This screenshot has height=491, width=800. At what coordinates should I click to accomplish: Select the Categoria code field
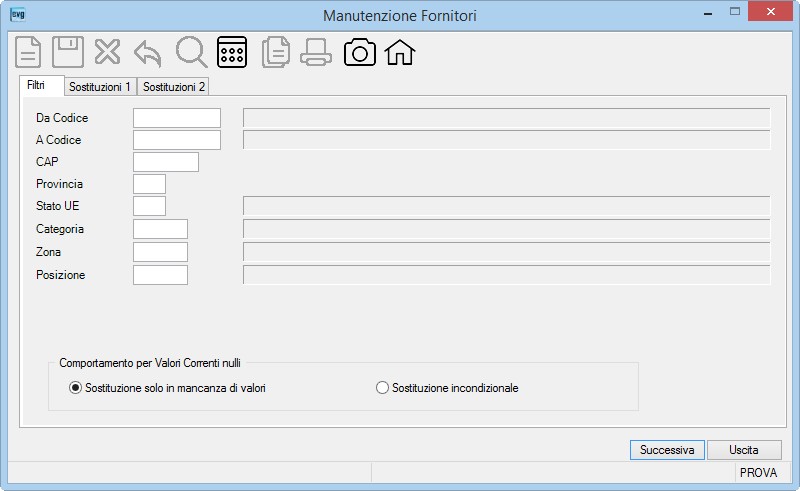(160, 229)
